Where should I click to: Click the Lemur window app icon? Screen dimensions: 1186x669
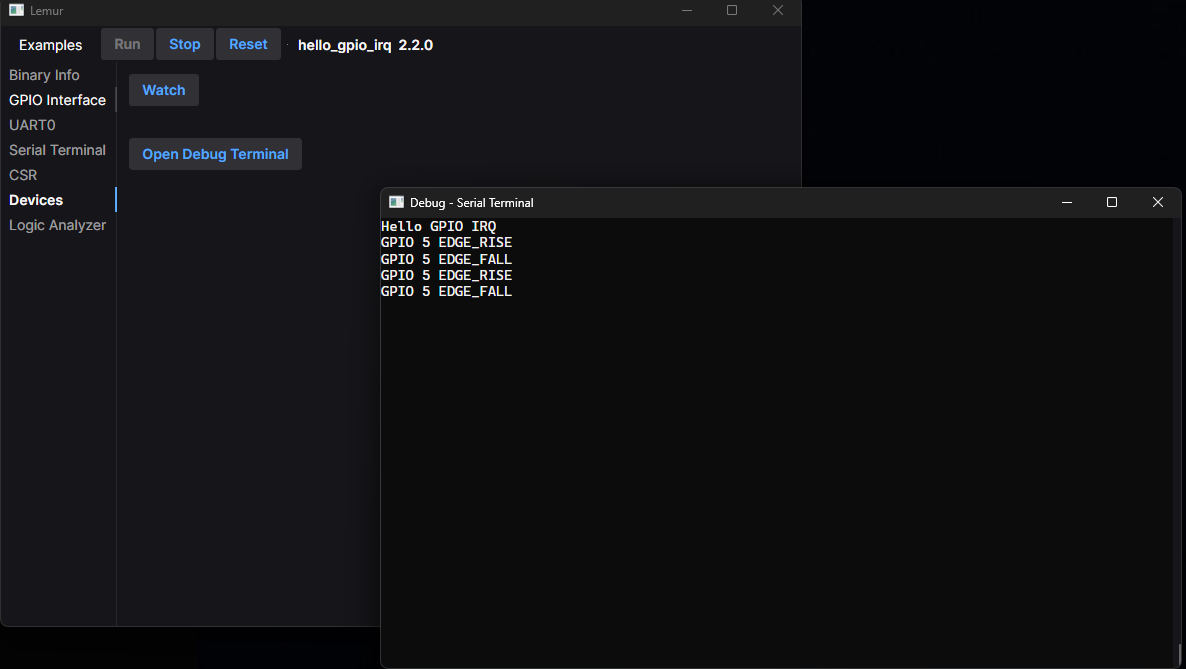click(x=17, y=11)
